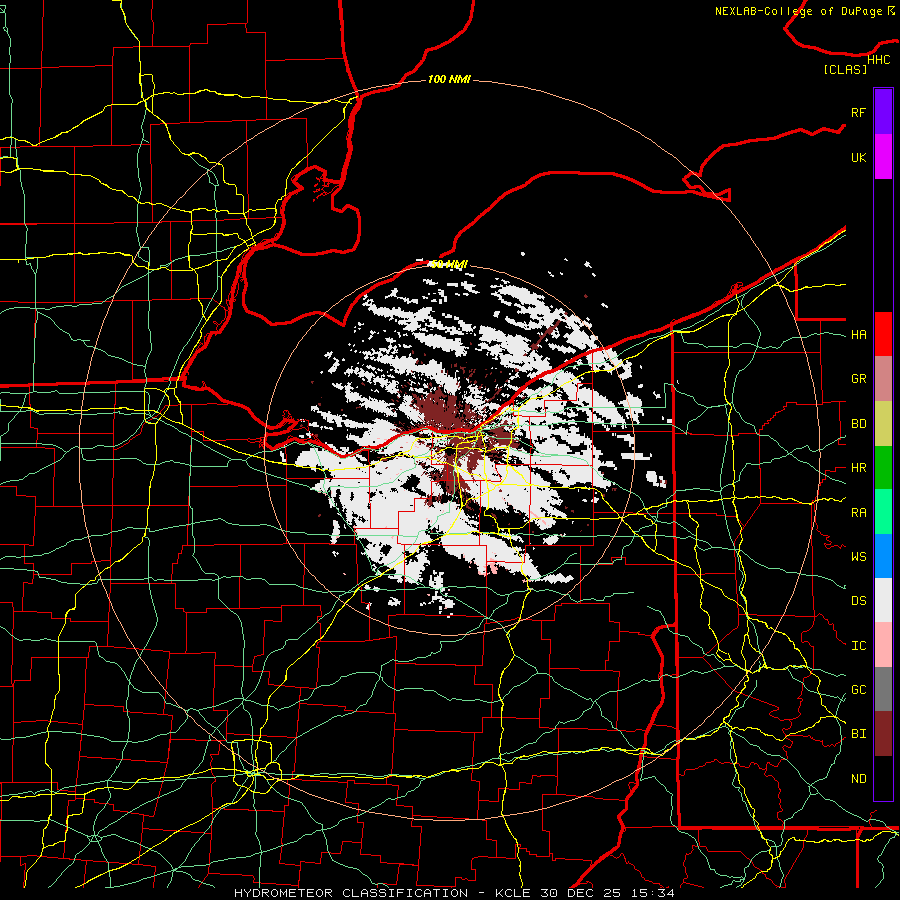Viewport: 900px width, 900px height.
Task: Click the BD legend label
Action: [x=859, y=424]
